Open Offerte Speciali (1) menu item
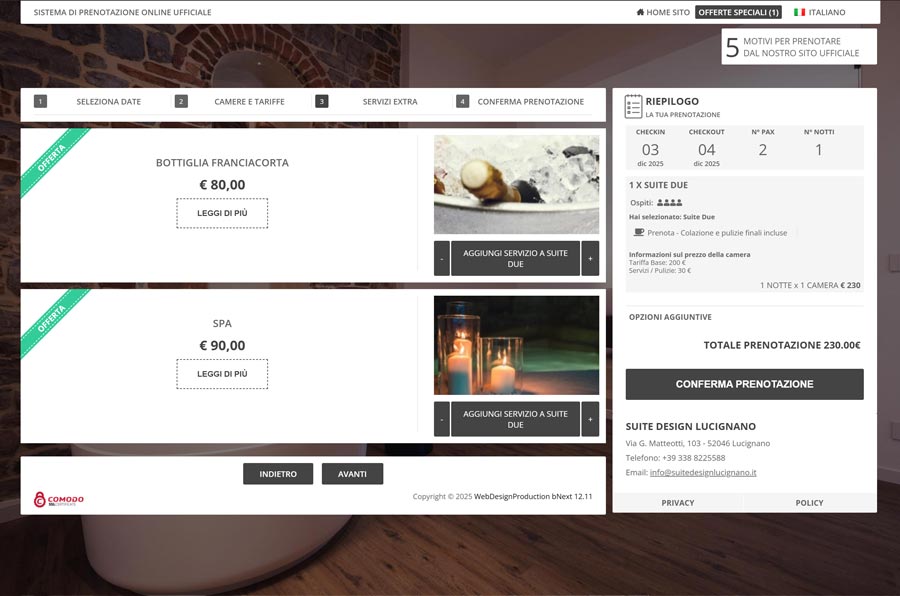The image size is (900, 596). 738,13
